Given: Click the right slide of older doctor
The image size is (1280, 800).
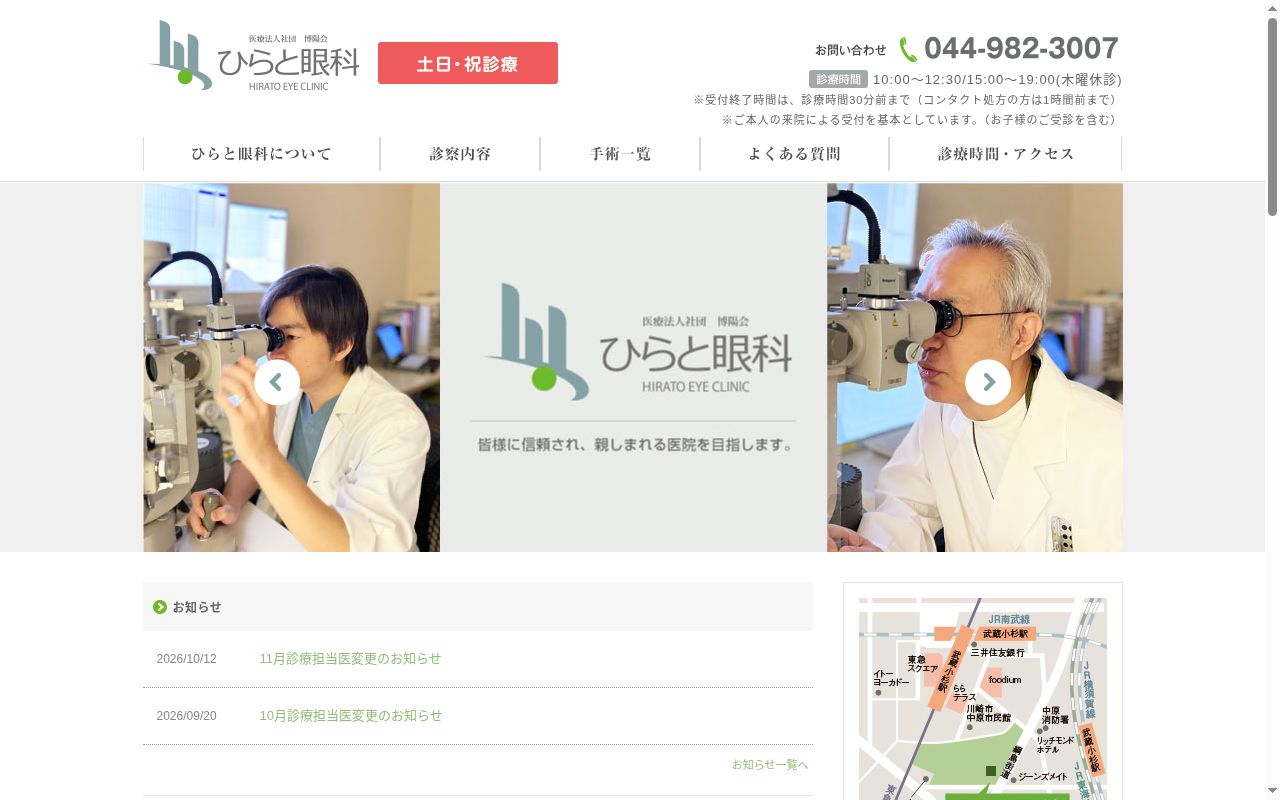Looking at the screenshot, I should [x=975, y=367].
